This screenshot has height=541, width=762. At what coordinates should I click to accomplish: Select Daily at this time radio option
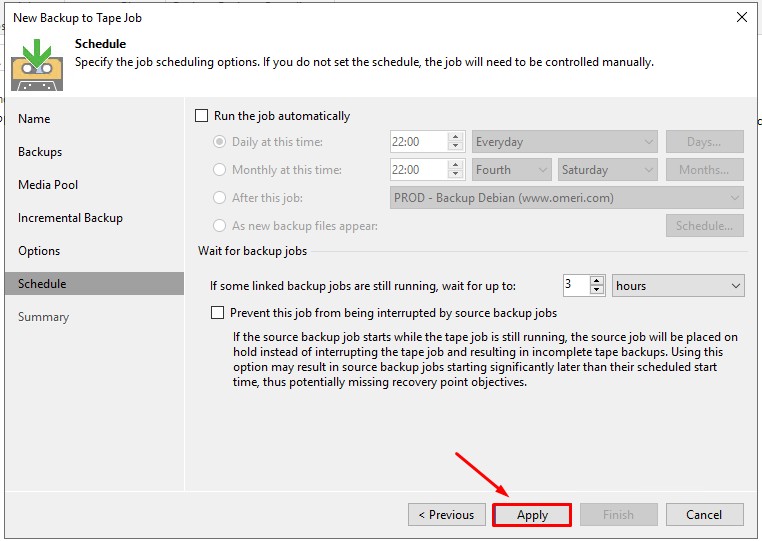[x=221, y=142]
